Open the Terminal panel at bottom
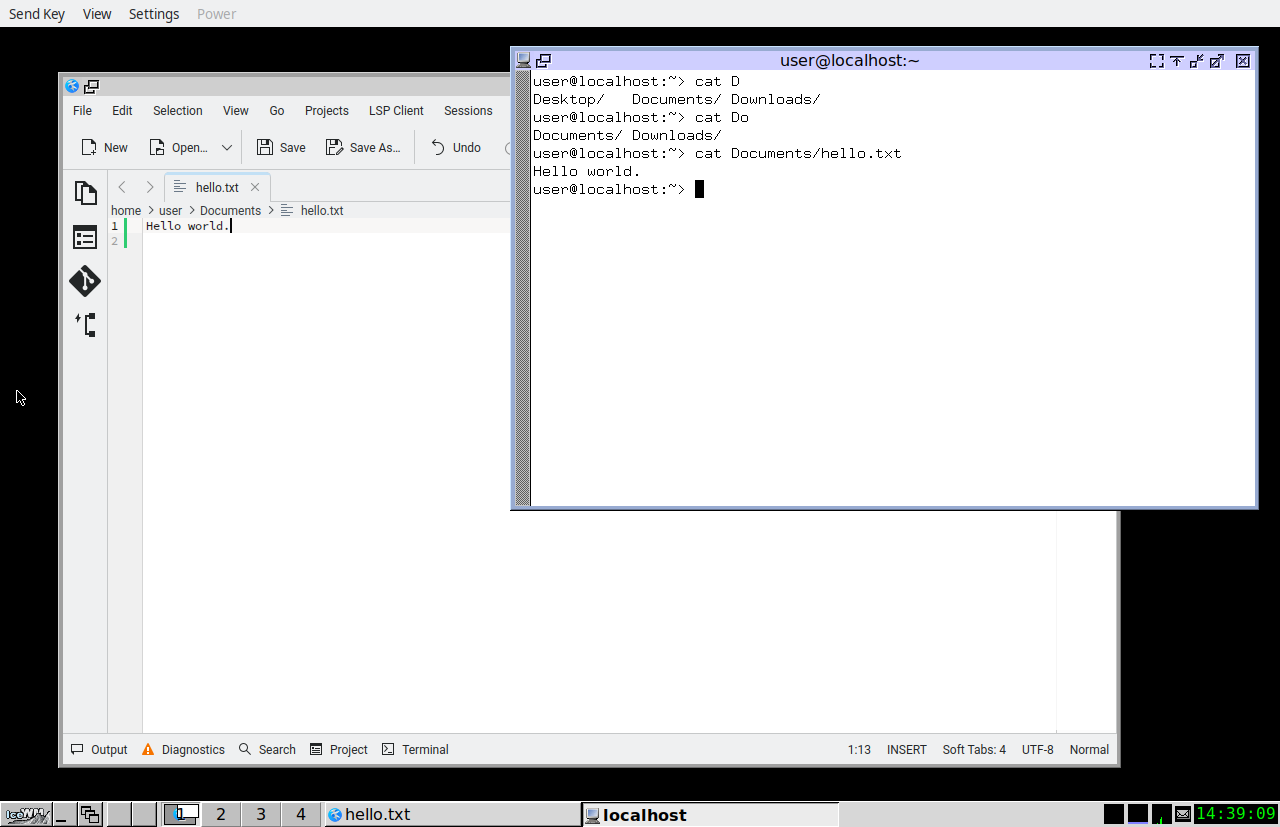Image resolution: width=1280 pixels, height=827 pixels. point(415,749)
